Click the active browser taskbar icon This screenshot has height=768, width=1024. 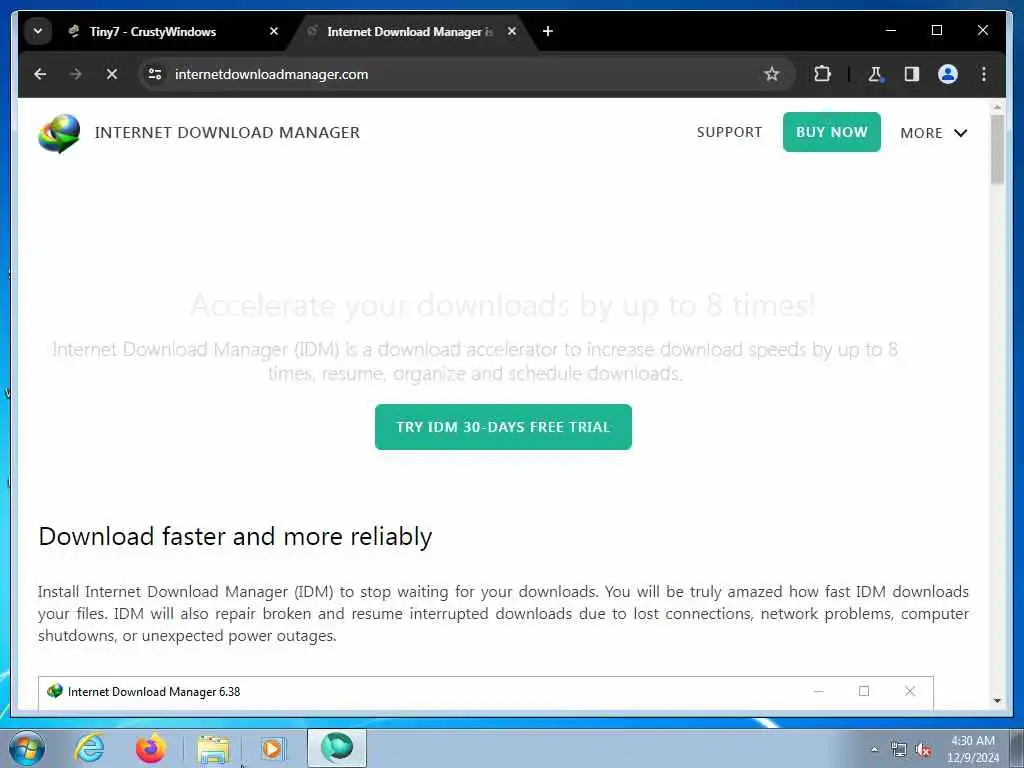click(337, 748)
